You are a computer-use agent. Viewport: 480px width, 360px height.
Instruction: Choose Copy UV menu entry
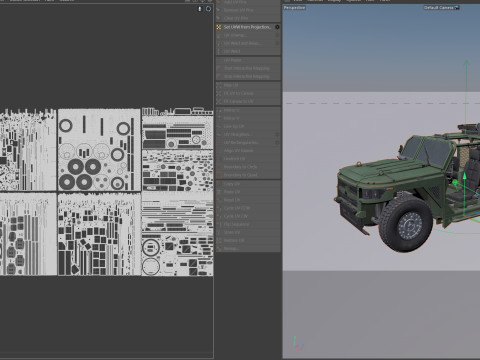point(248,184)
